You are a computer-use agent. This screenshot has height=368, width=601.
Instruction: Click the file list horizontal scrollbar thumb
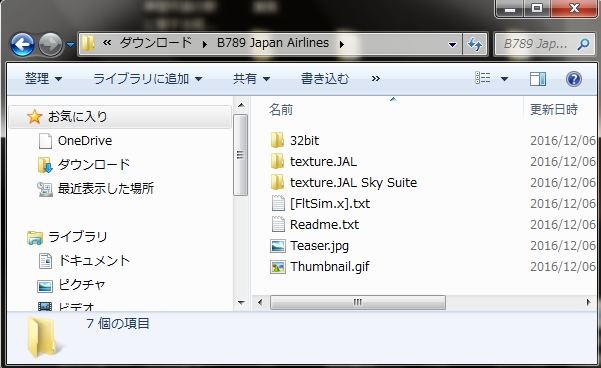pyautogui.click(x=358, y=302)
